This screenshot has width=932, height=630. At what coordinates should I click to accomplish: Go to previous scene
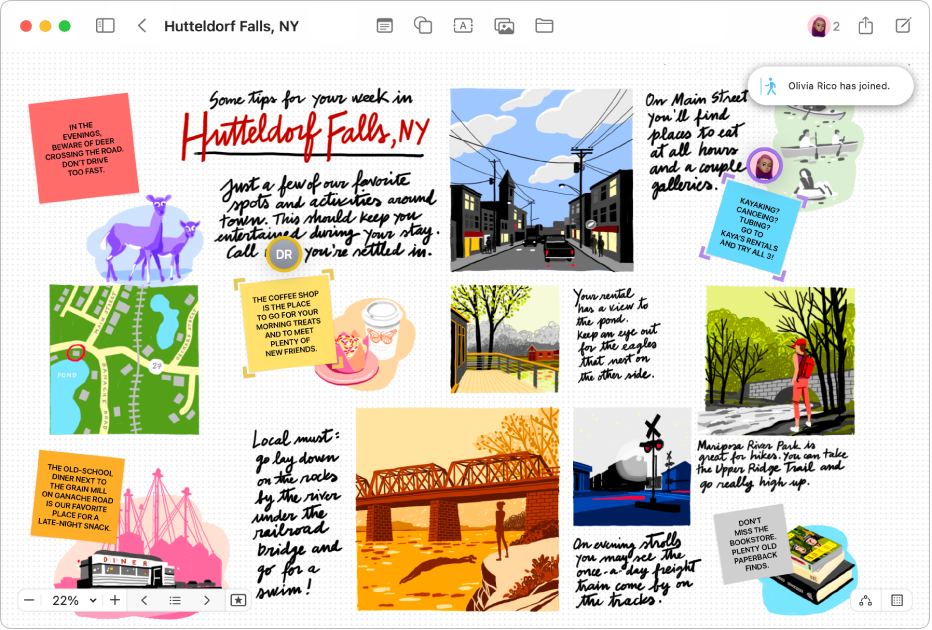tap(144, 600)
